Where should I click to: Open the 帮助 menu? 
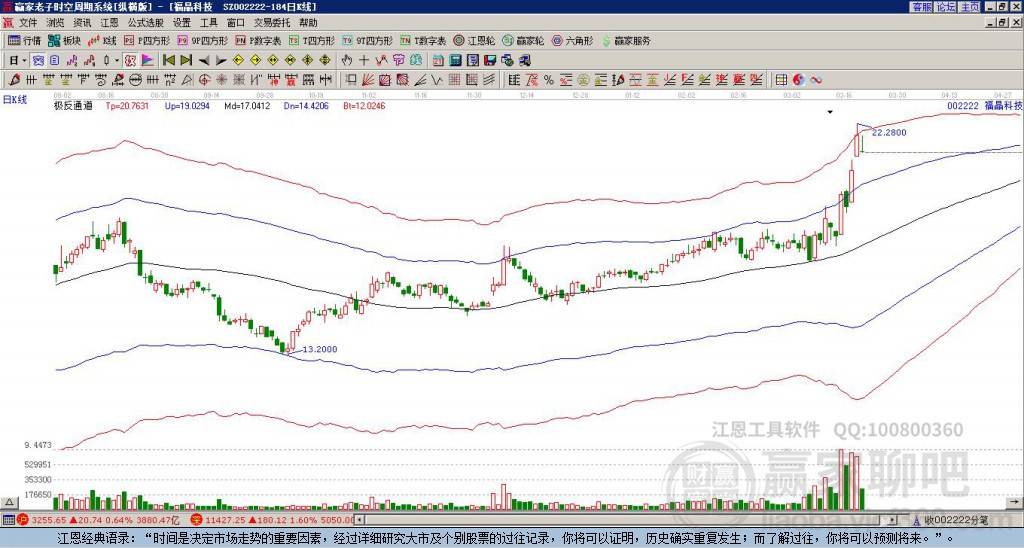coord(308,23)
